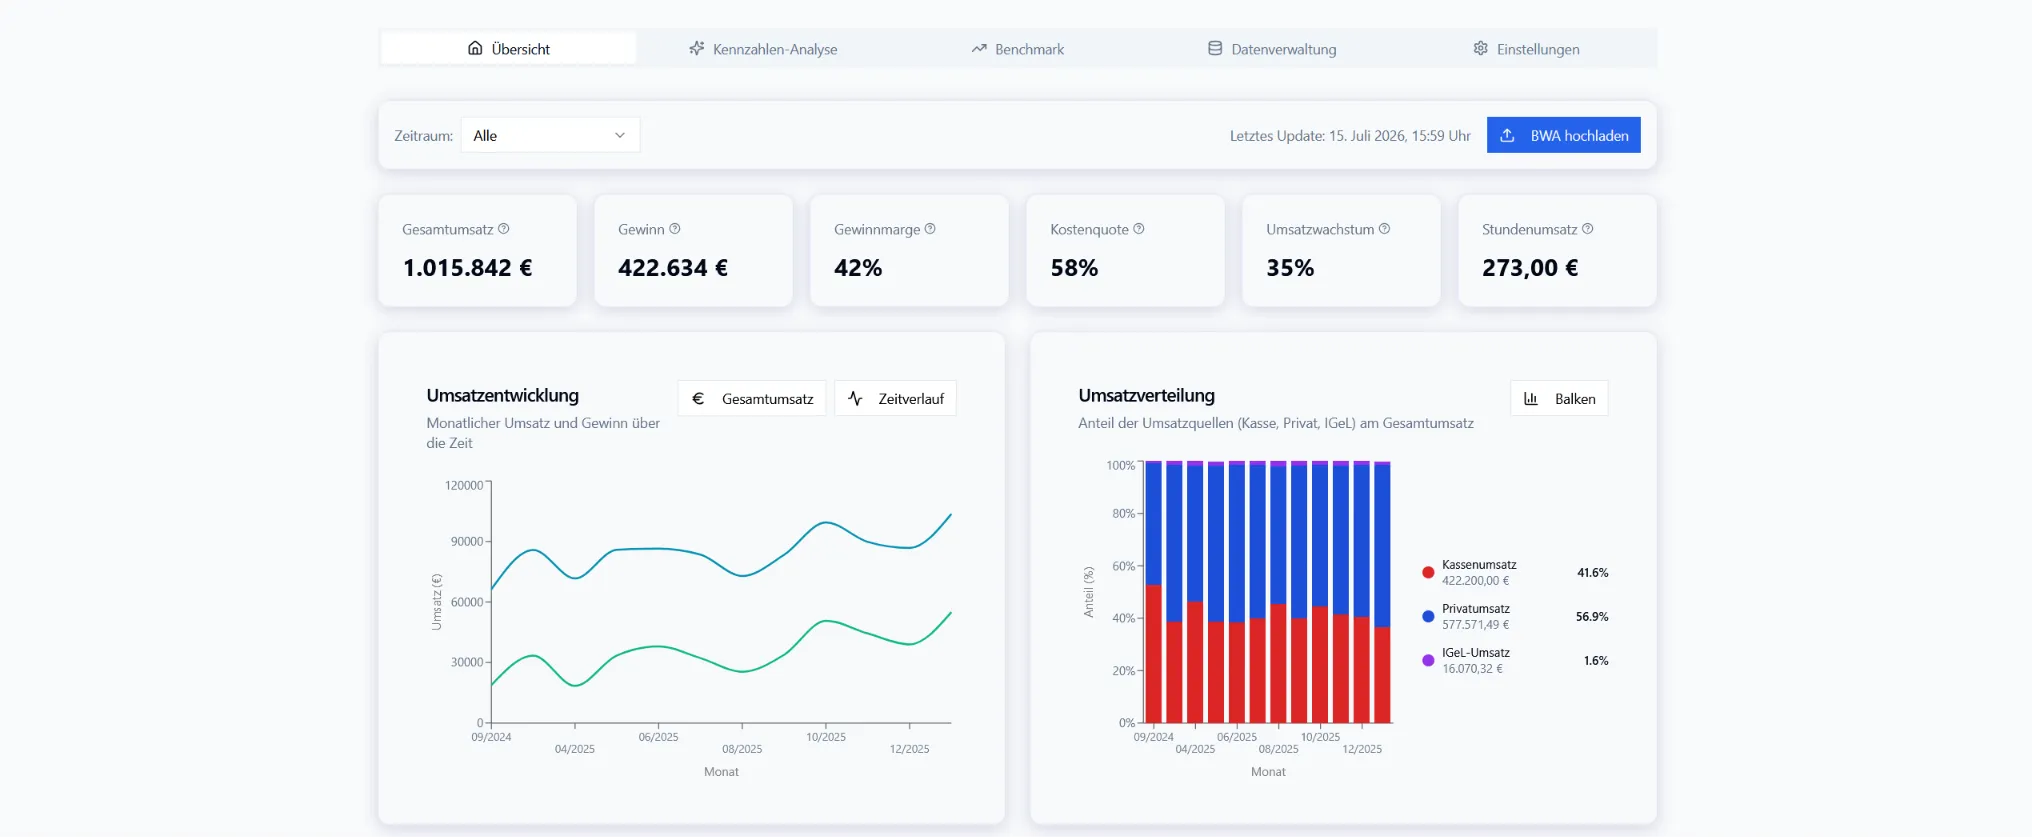Open the Benchmark tab
The image size is (2032, 837).
pyautogui.click(x=1017, y=48)
